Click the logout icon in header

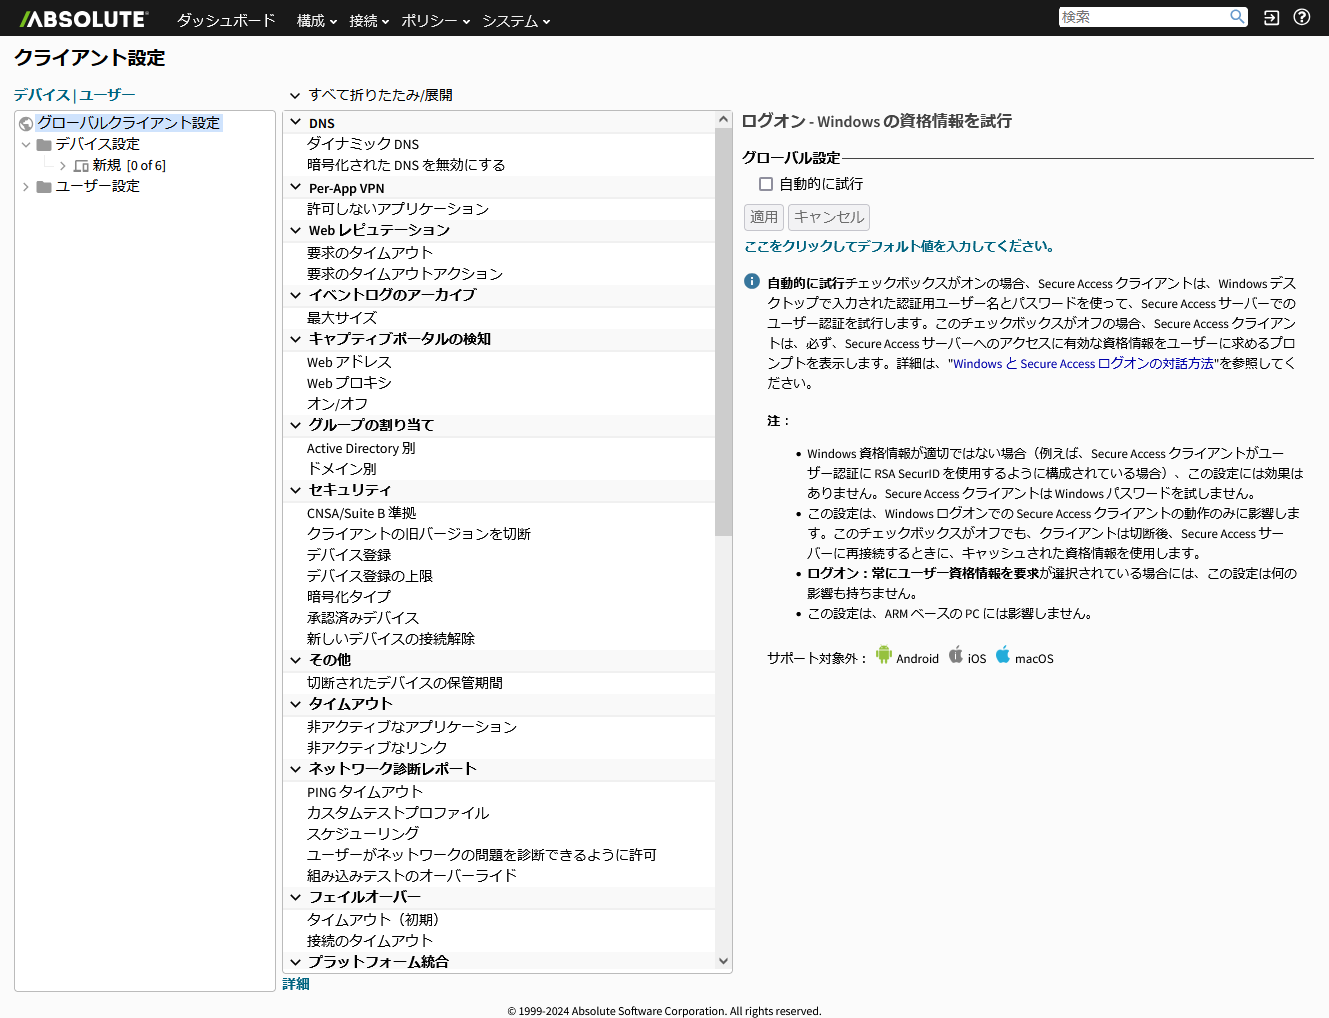click(x=1271, y=17)
